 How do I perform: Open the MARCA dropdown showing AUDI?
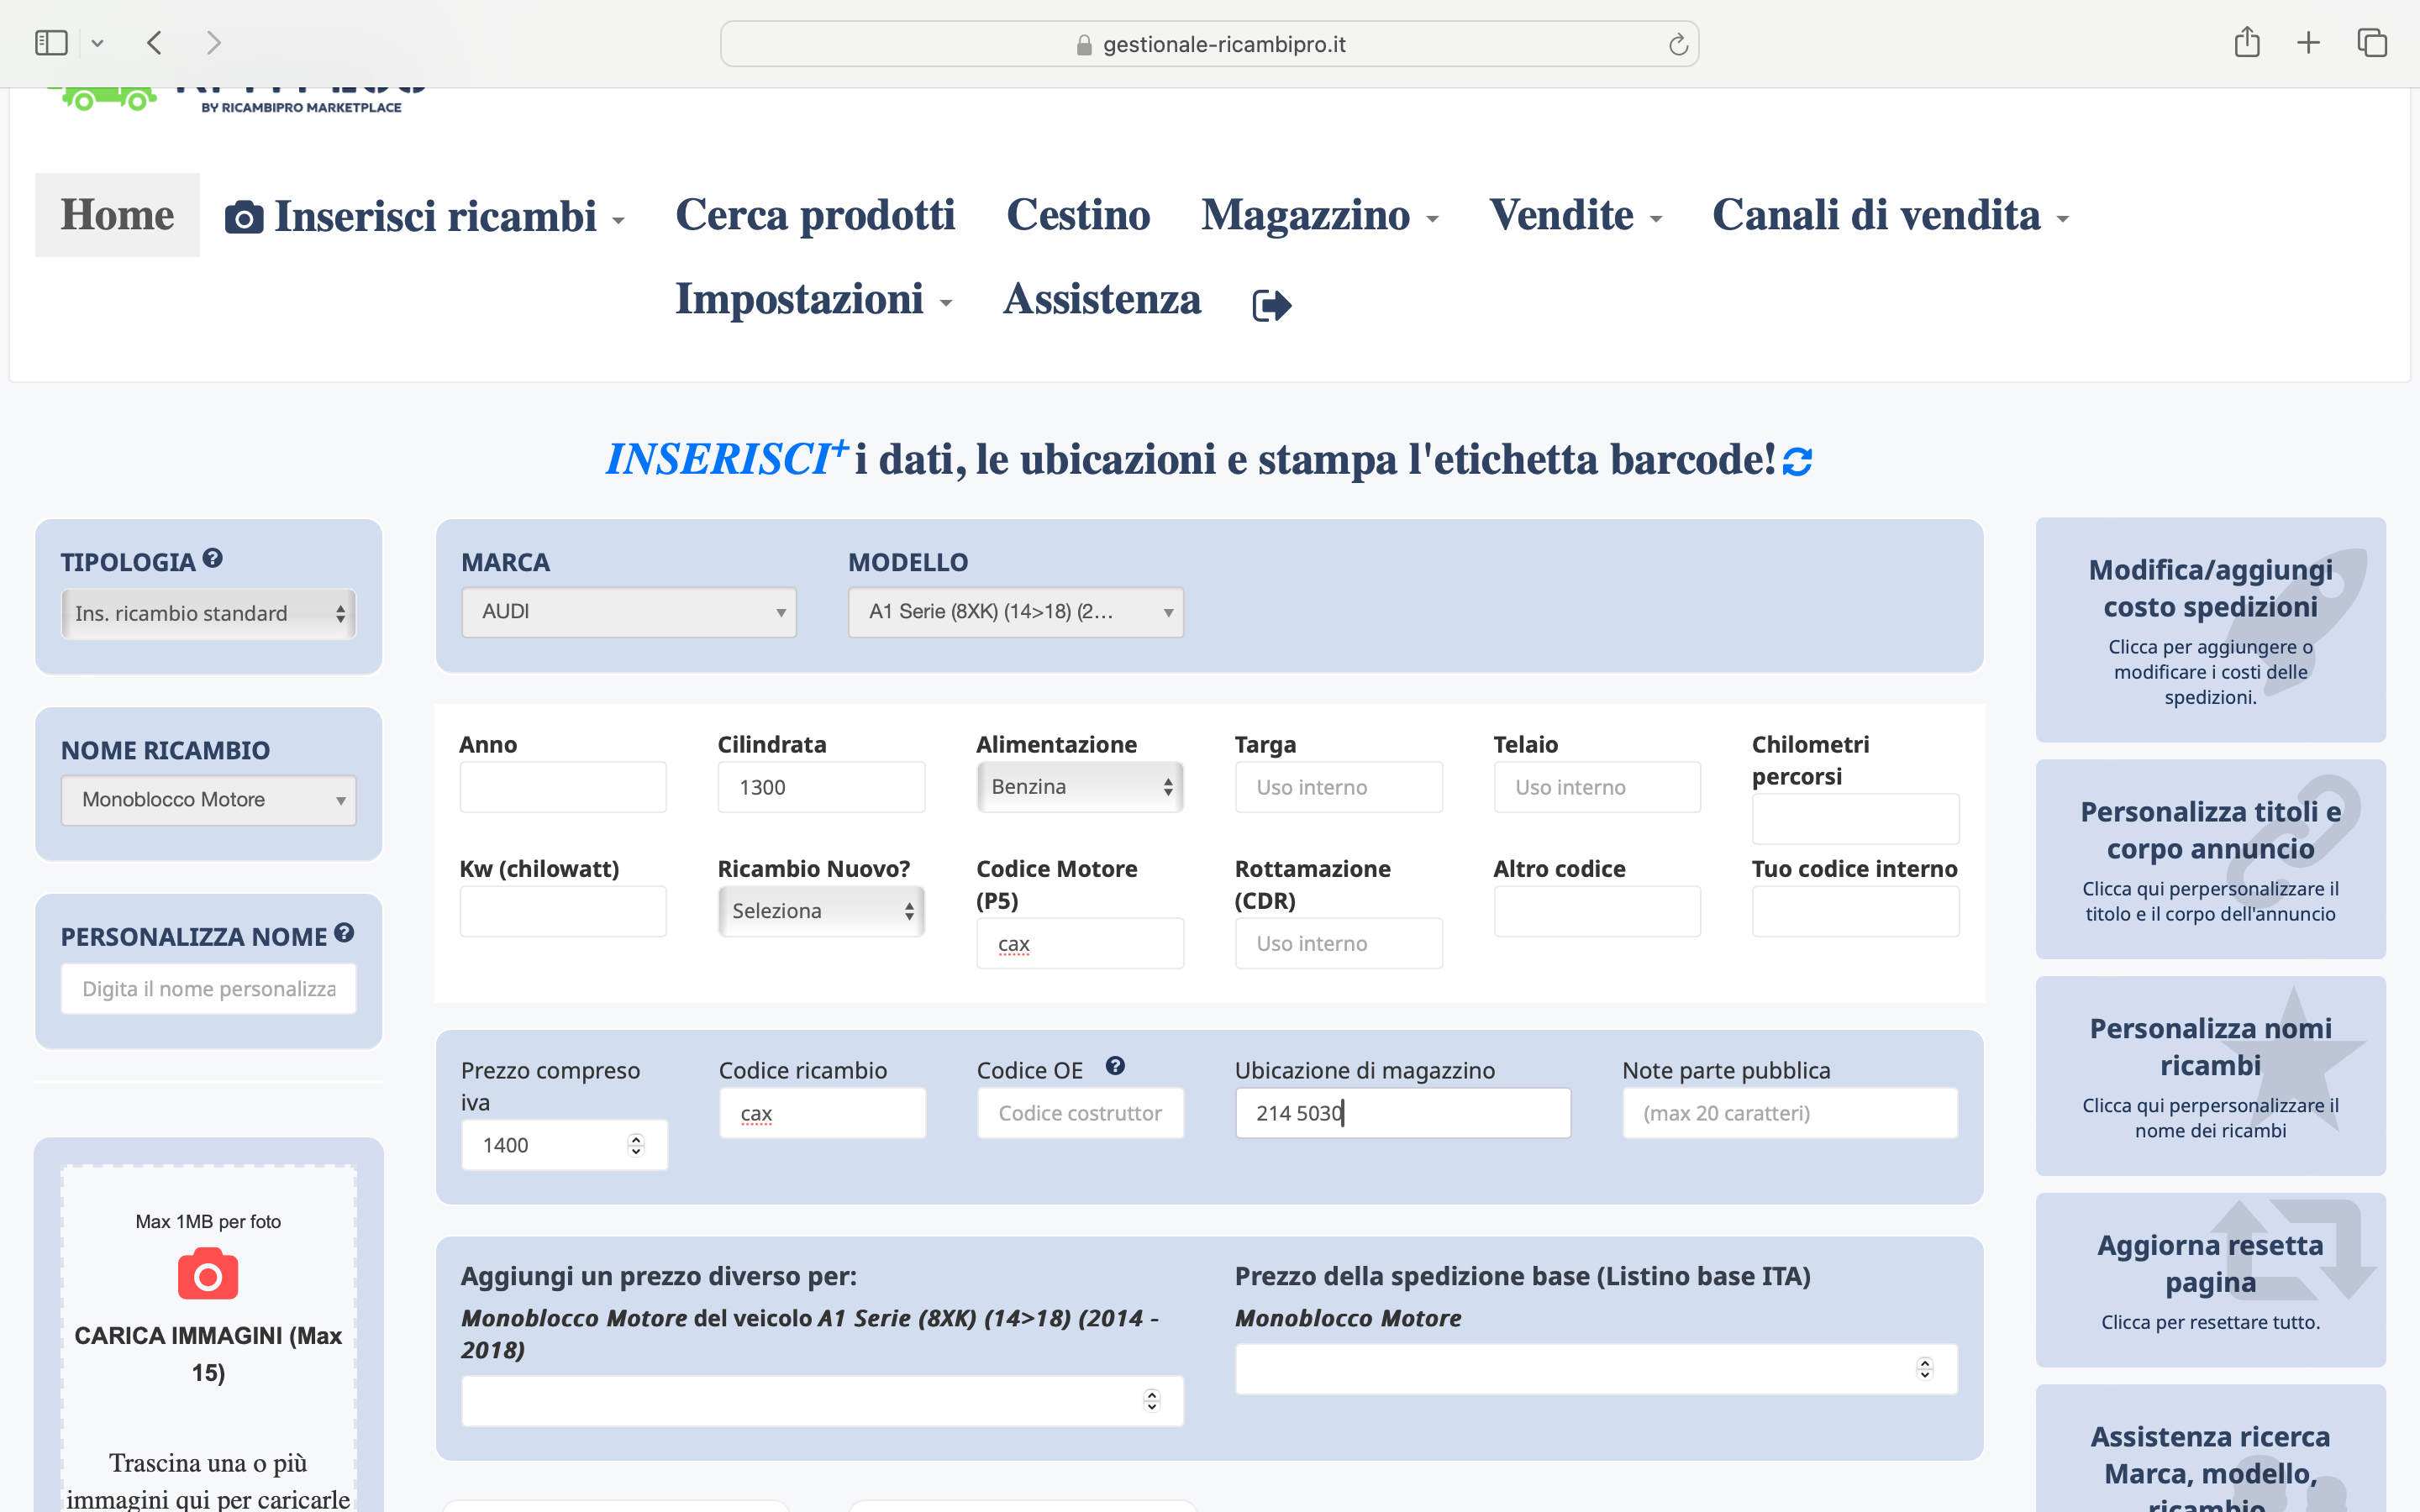629,612
